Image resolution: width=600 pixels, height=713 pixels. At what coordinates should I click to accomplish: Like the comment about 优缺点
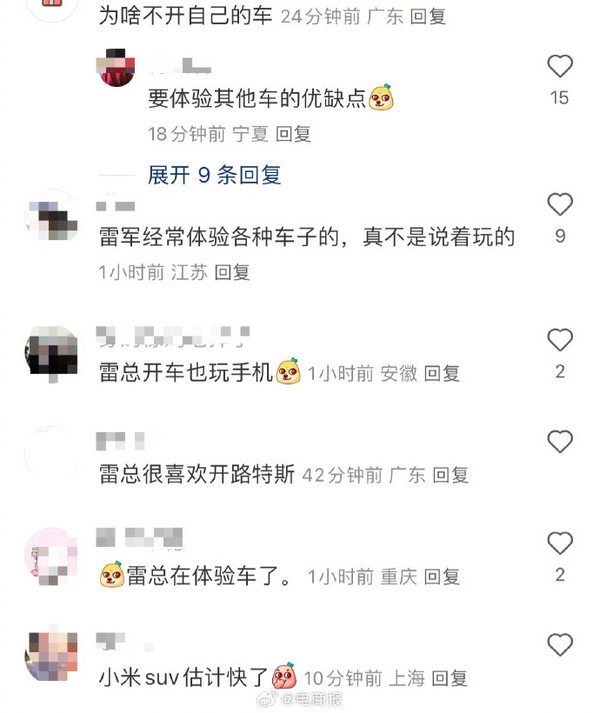pyautogui.click(x=560, y=66)
